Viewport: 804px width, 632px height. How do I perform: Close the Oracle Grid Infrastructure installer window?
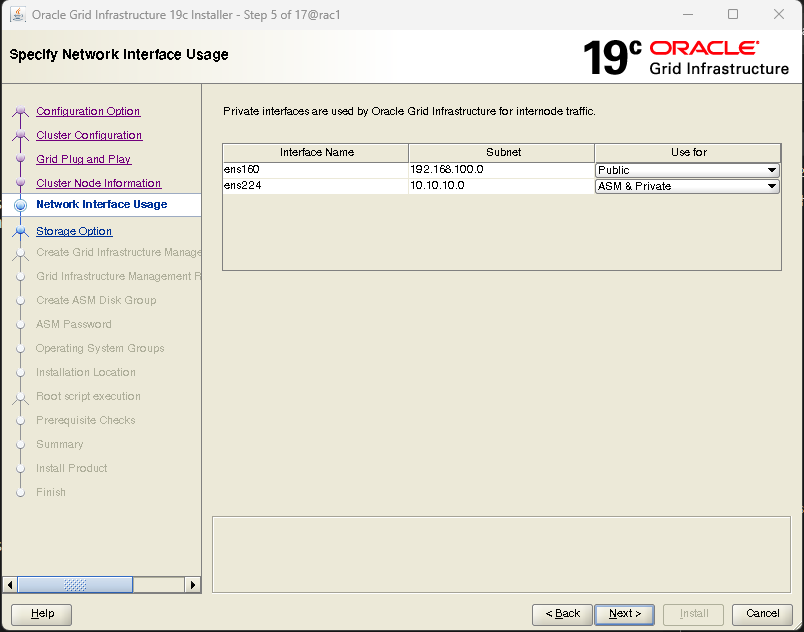click(x=779, y=14)
